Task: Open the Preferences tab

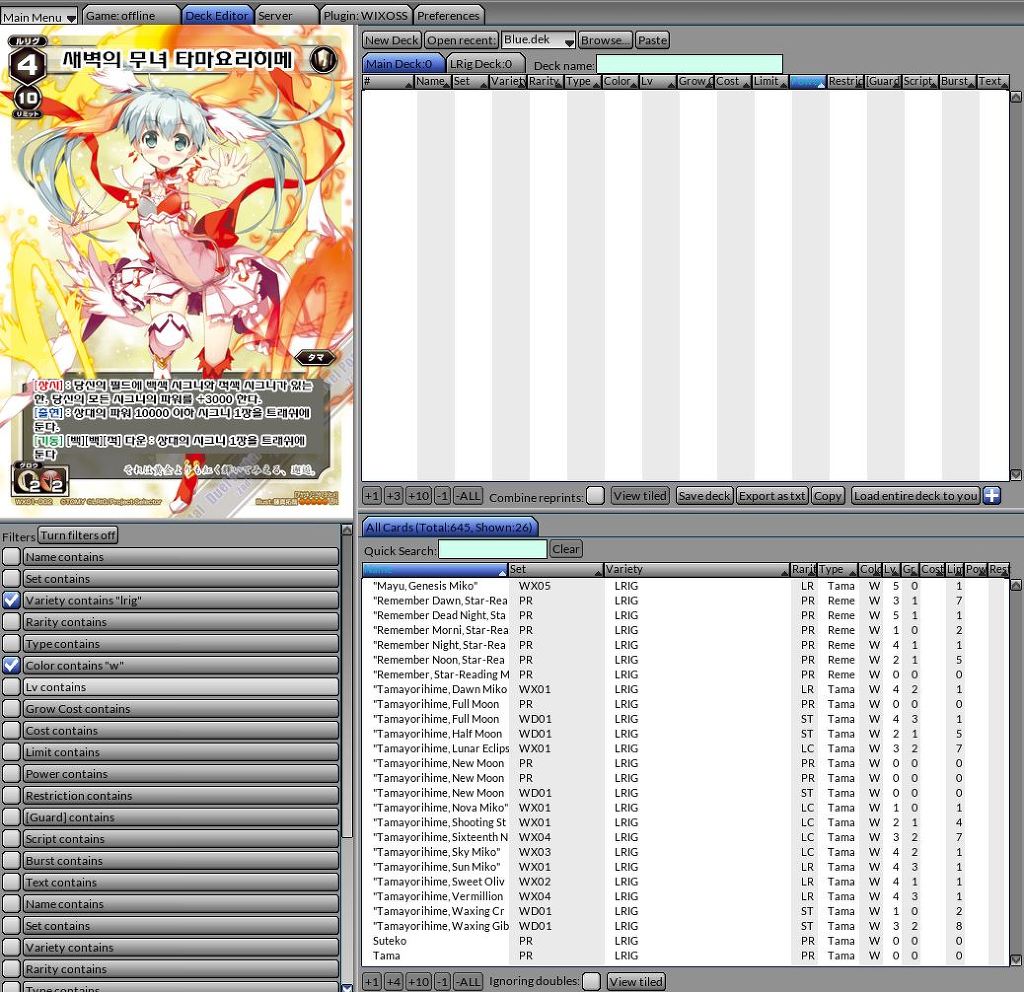Action: [x=448, y=15]
